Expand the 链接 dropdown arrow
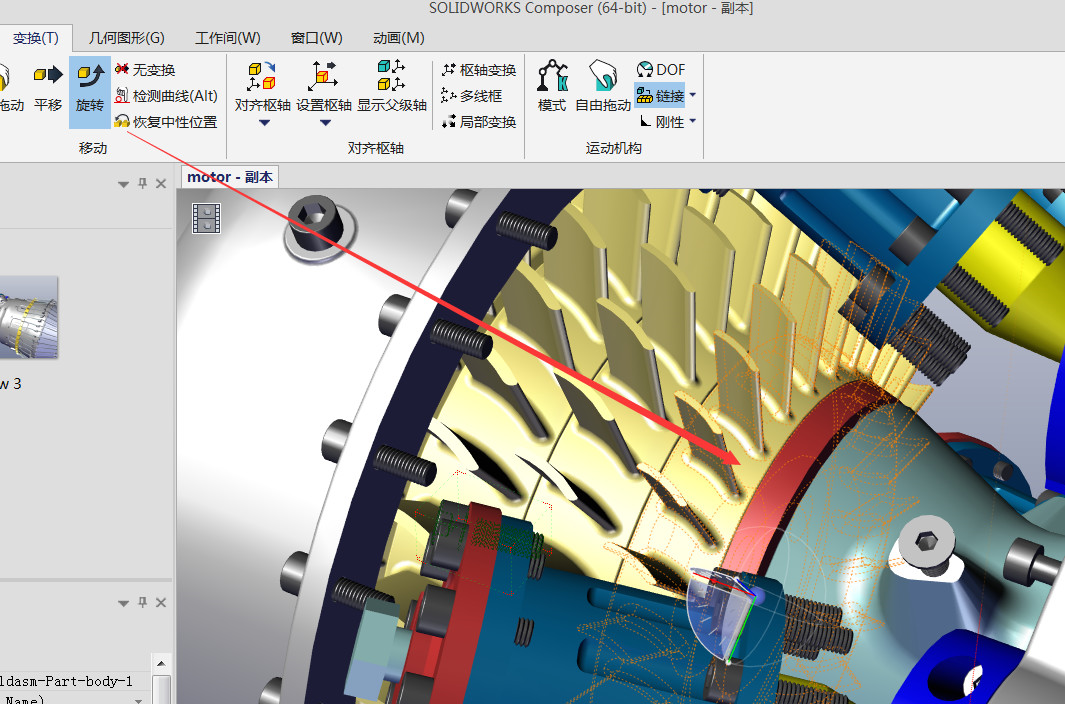The image size is (1065, 704). click(x=693, y=96)
